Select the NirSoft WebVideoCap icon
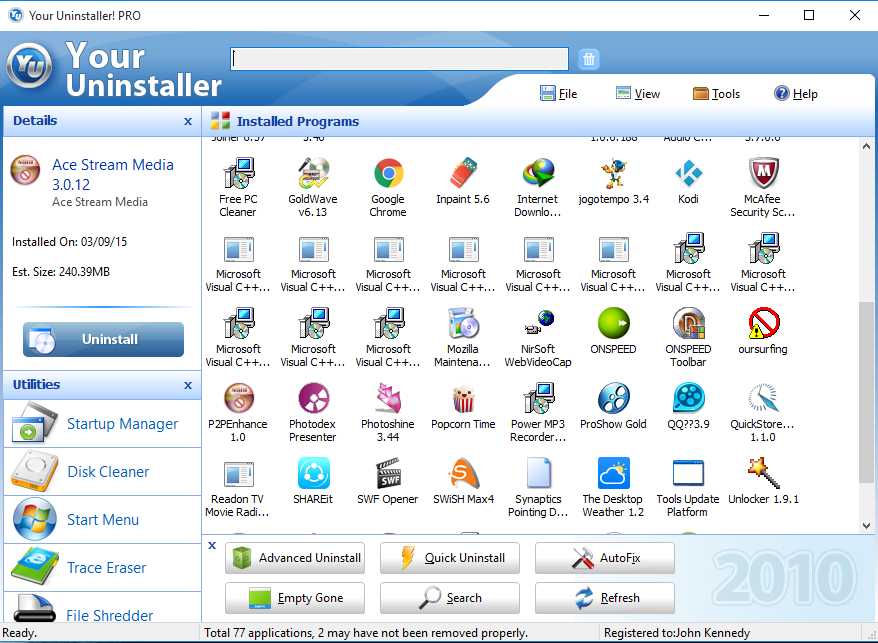This screenshot has width=878, height=643. (538, 323)
